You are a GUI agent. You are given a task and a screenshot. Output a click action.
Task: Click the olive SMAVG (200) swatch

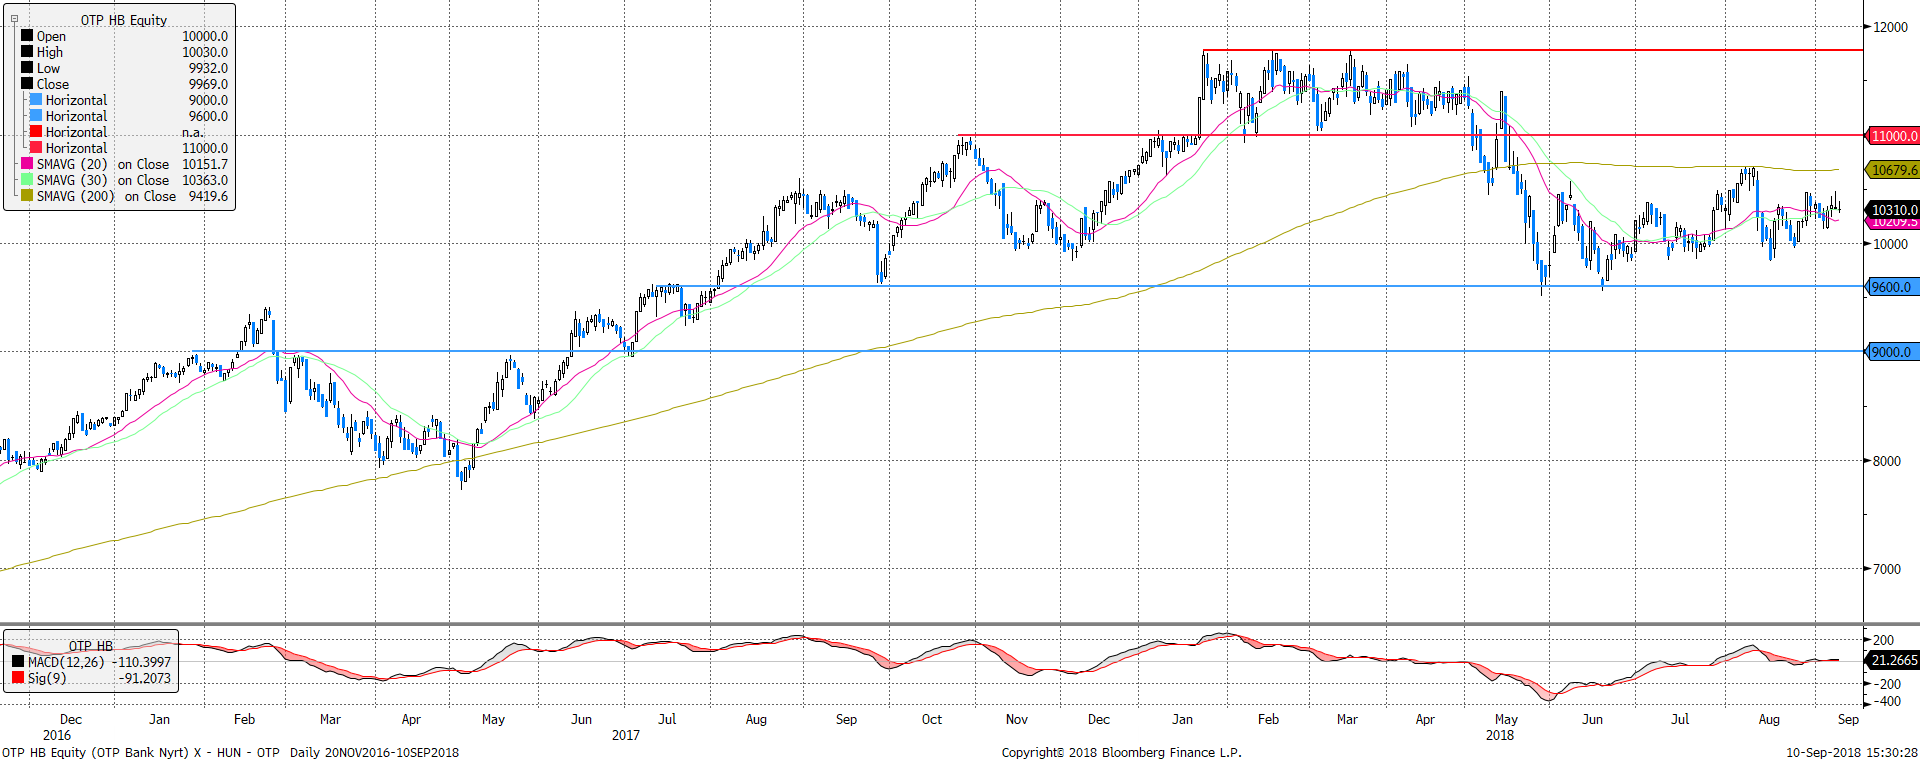pyautogui.click(x=27, y=196)
